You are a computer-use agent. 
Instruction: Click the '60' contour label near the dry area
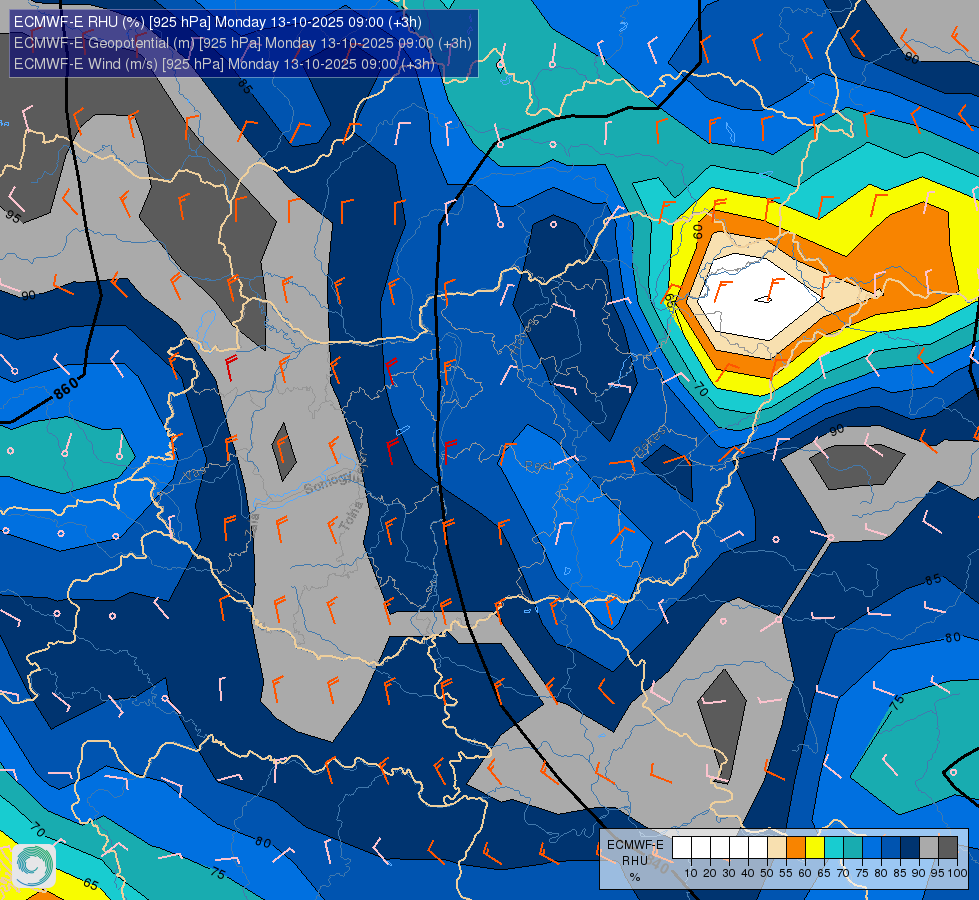(697, 232)
